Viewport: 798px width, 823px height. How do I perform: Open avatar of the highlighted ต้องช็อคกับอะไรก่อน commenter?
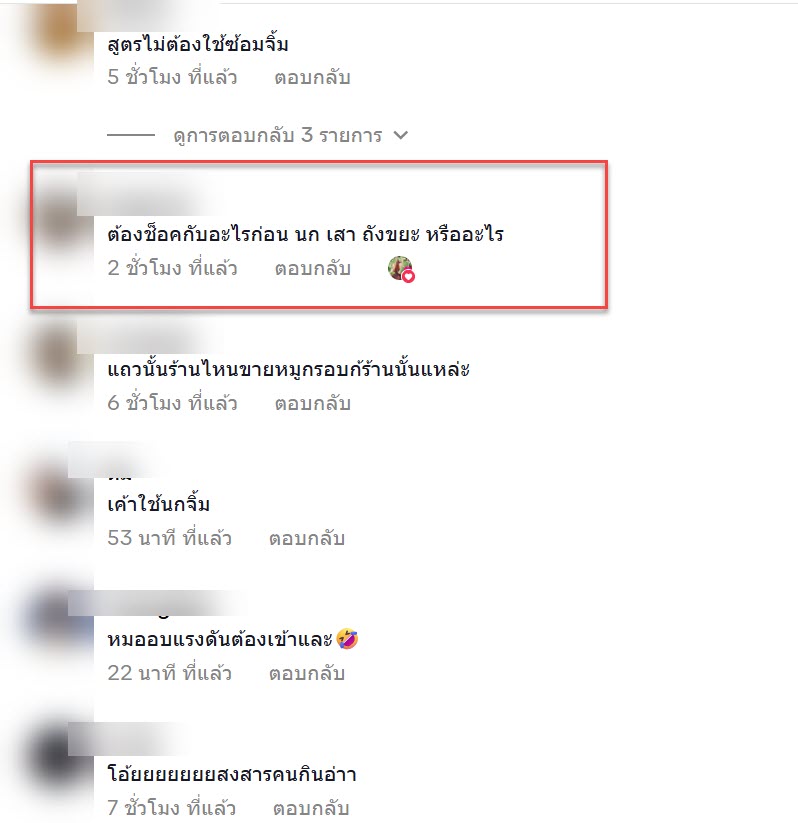click(59, 220)
